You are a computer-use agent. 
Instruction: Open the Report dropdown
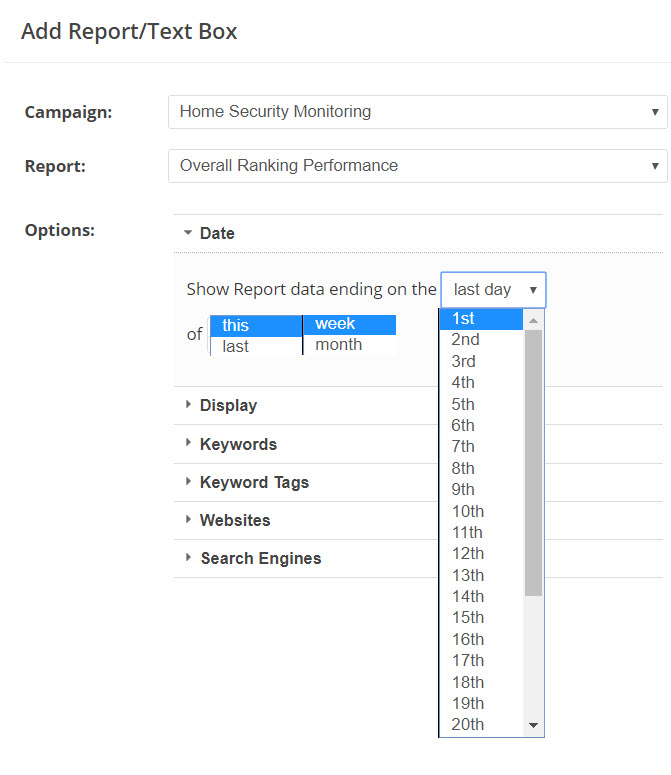(x=417, y=166)
